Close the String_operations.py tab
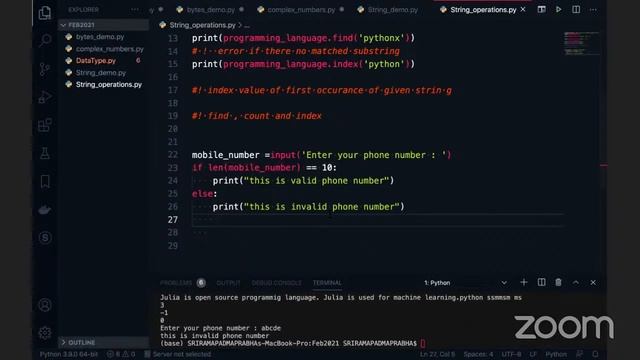The height and width of the screenshot is (360, 640). point(523,9)
